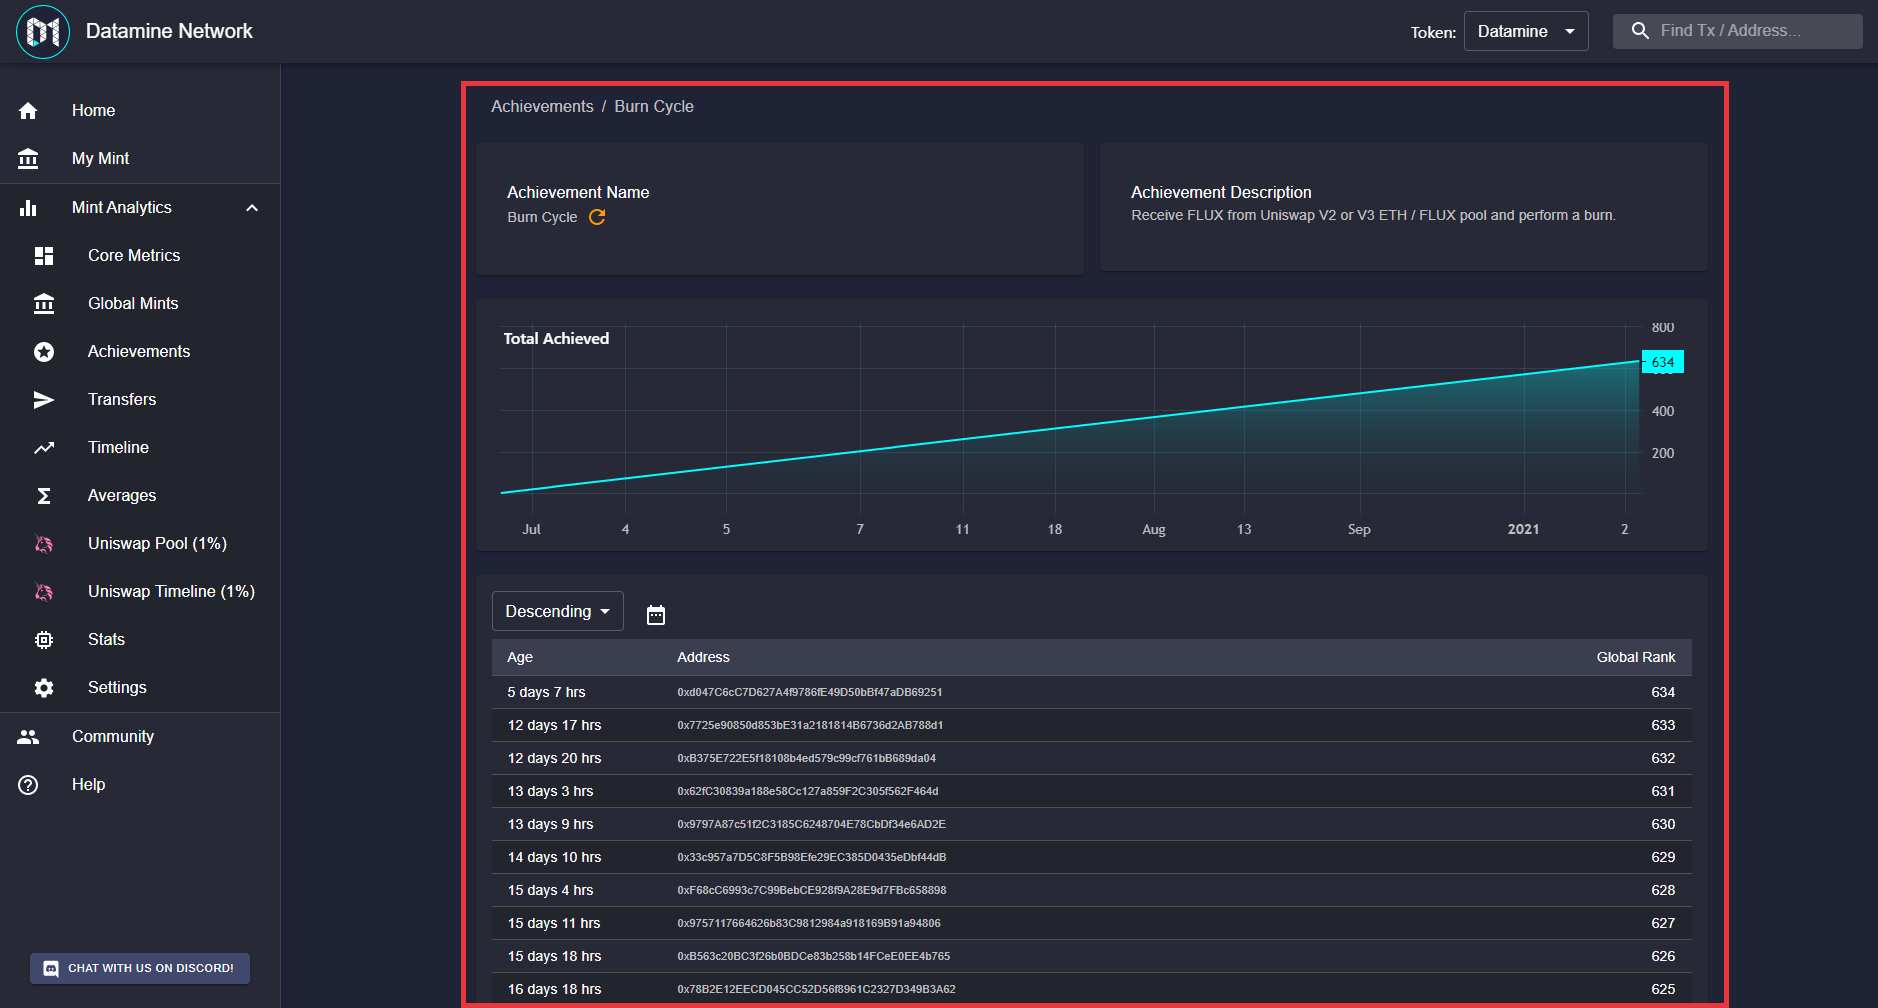Click the search magnifier icon

click(x=1640, y=31)
